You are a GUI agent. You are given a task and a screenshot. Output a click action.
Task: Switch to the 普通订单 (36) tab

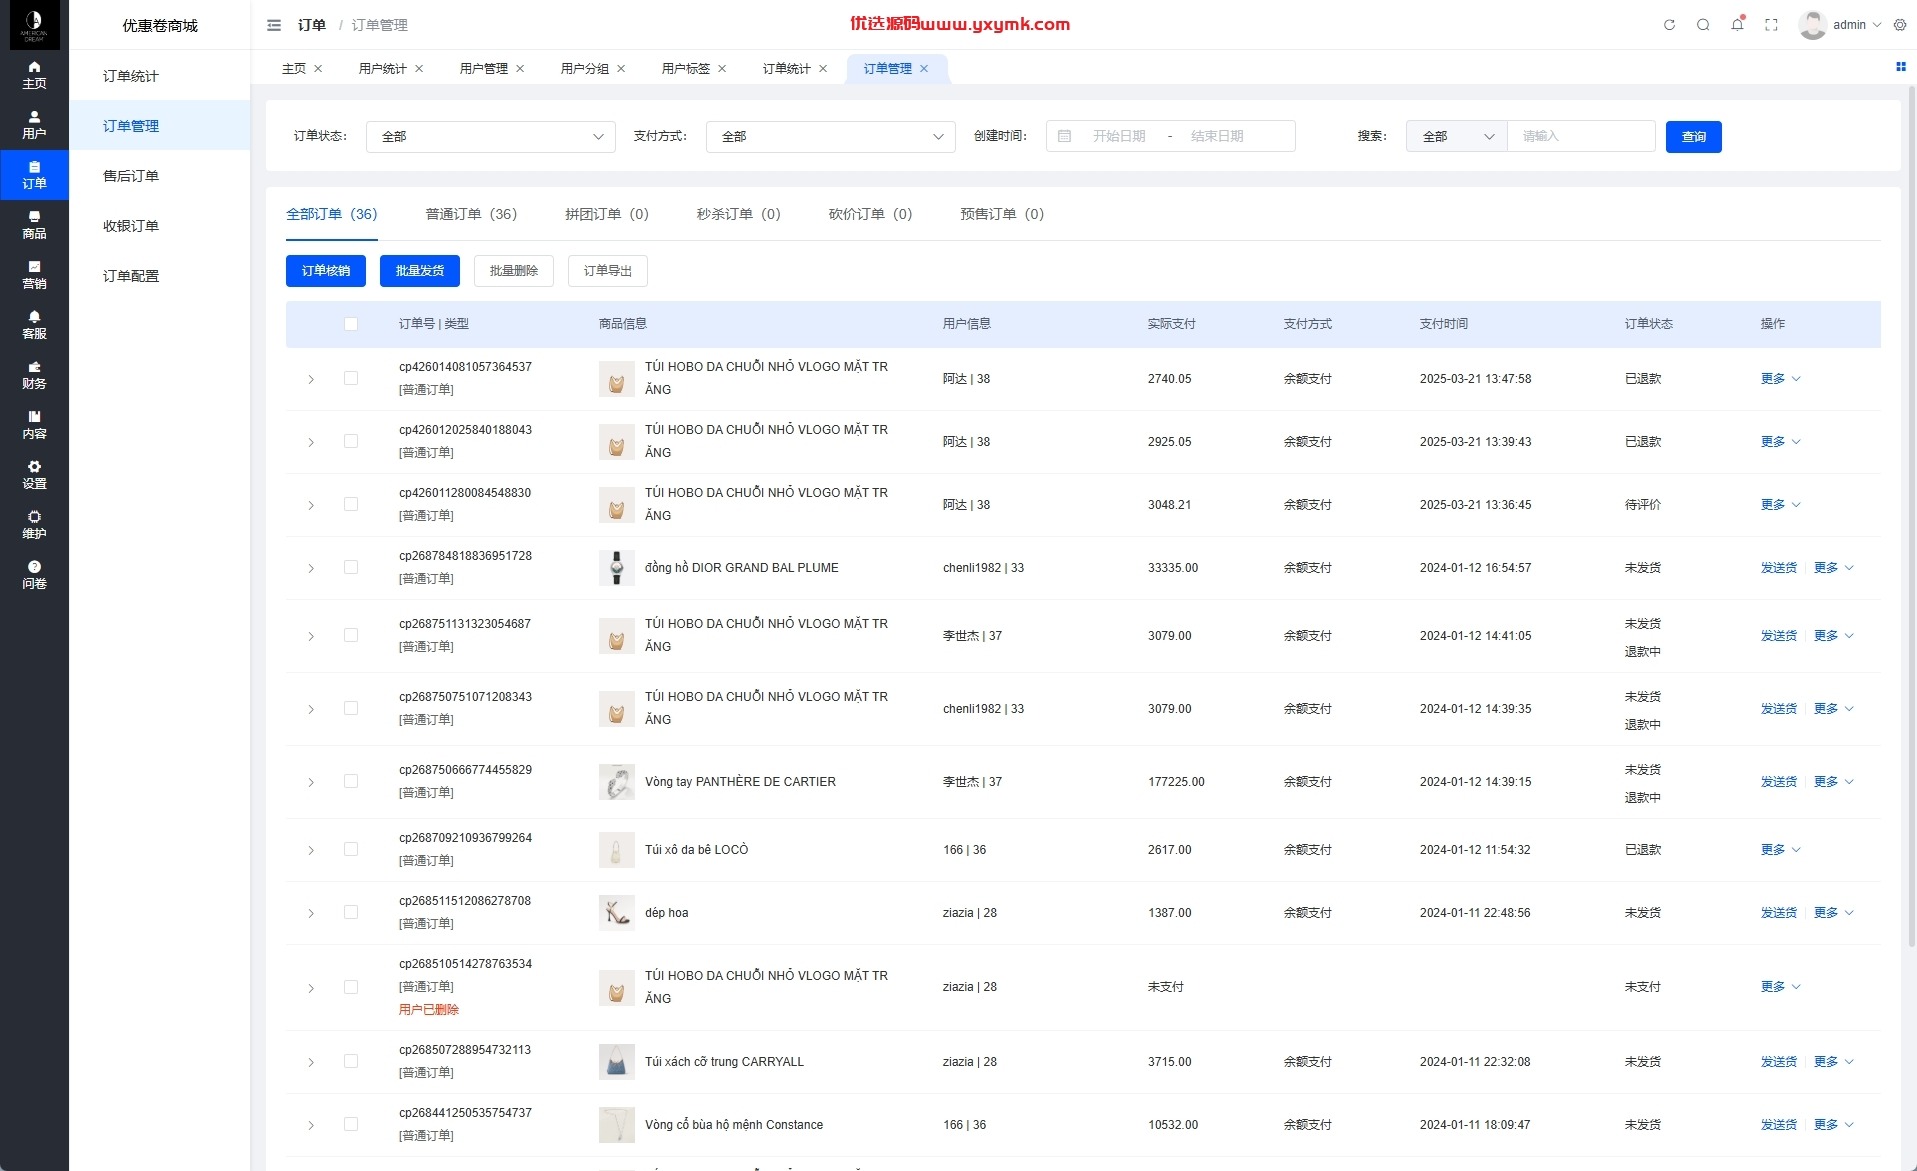pos(471,214)
